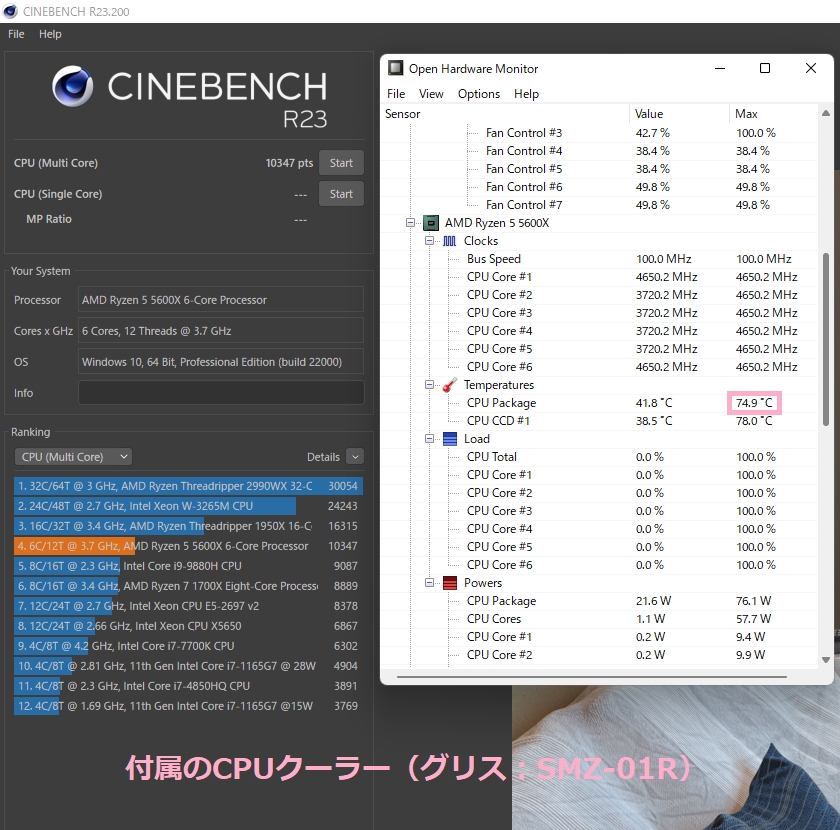Viewport: 840px width, 830px height.
Task: Click the red Powers group icon
Action: (x=449, y=583)
